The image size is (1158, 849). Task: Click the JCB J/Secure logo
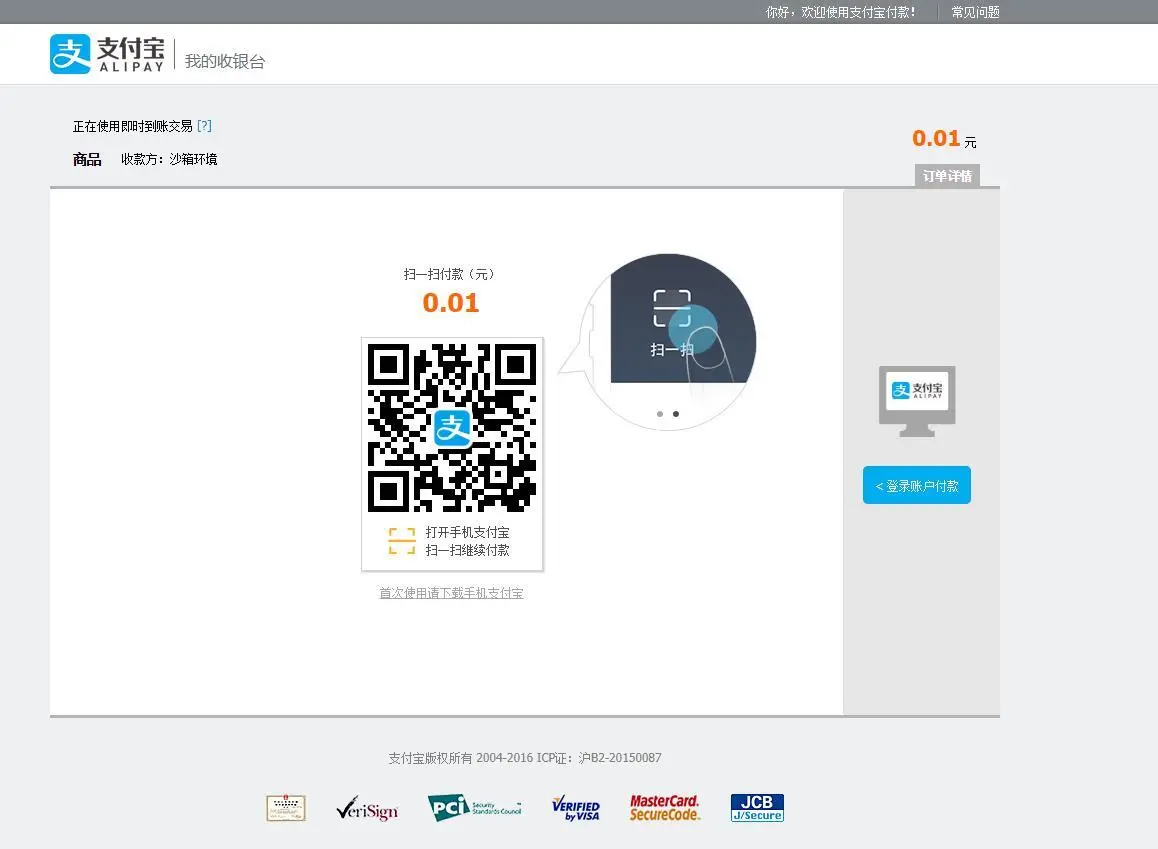[x=757, y=808]
